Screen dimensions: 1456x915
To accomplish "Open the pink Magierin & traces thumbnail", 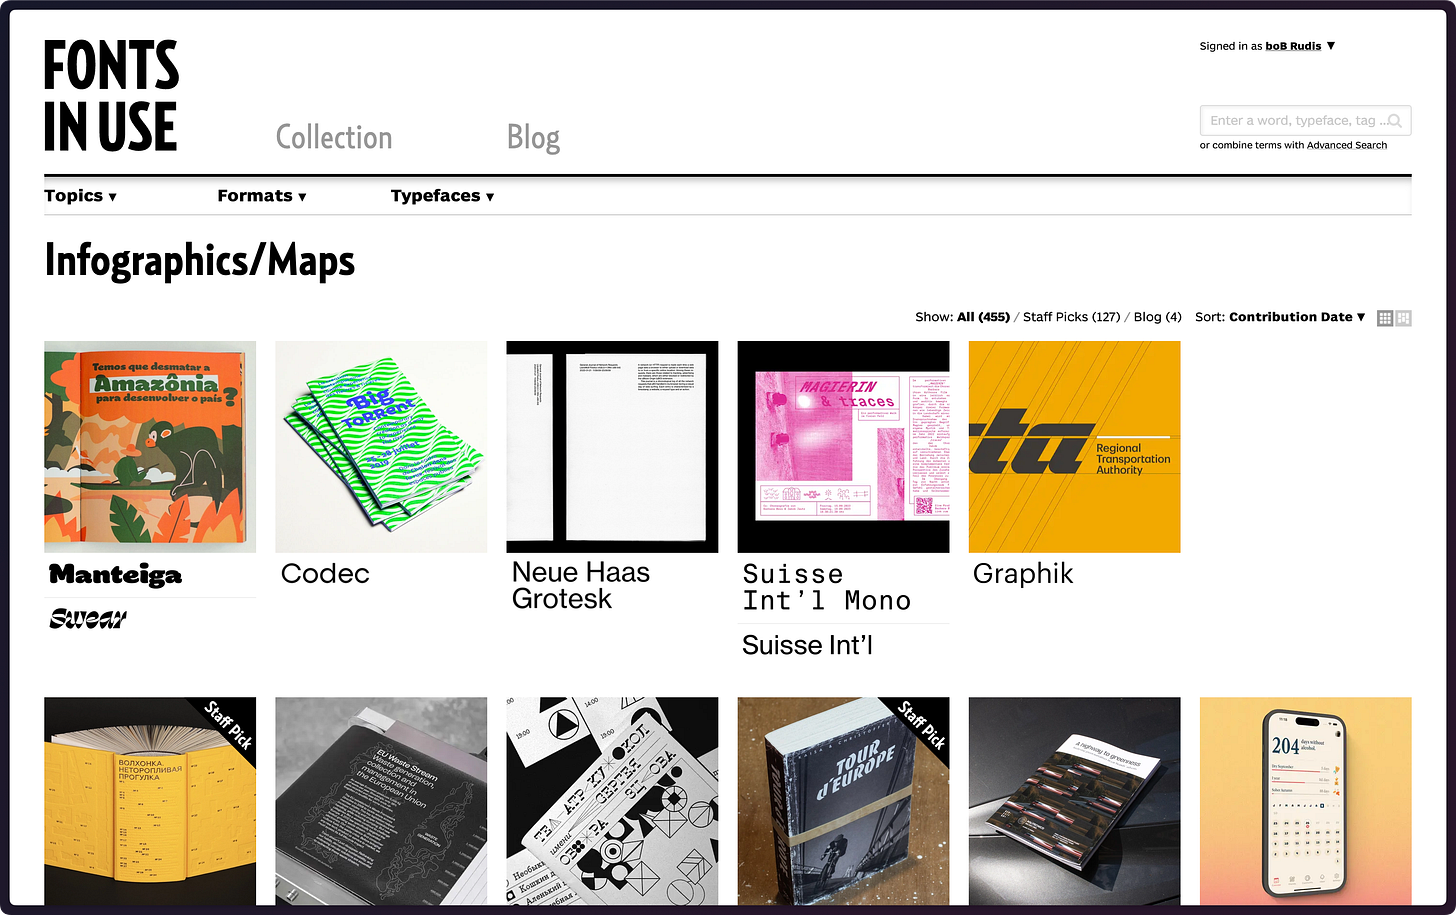I will (x=843, y=447).
